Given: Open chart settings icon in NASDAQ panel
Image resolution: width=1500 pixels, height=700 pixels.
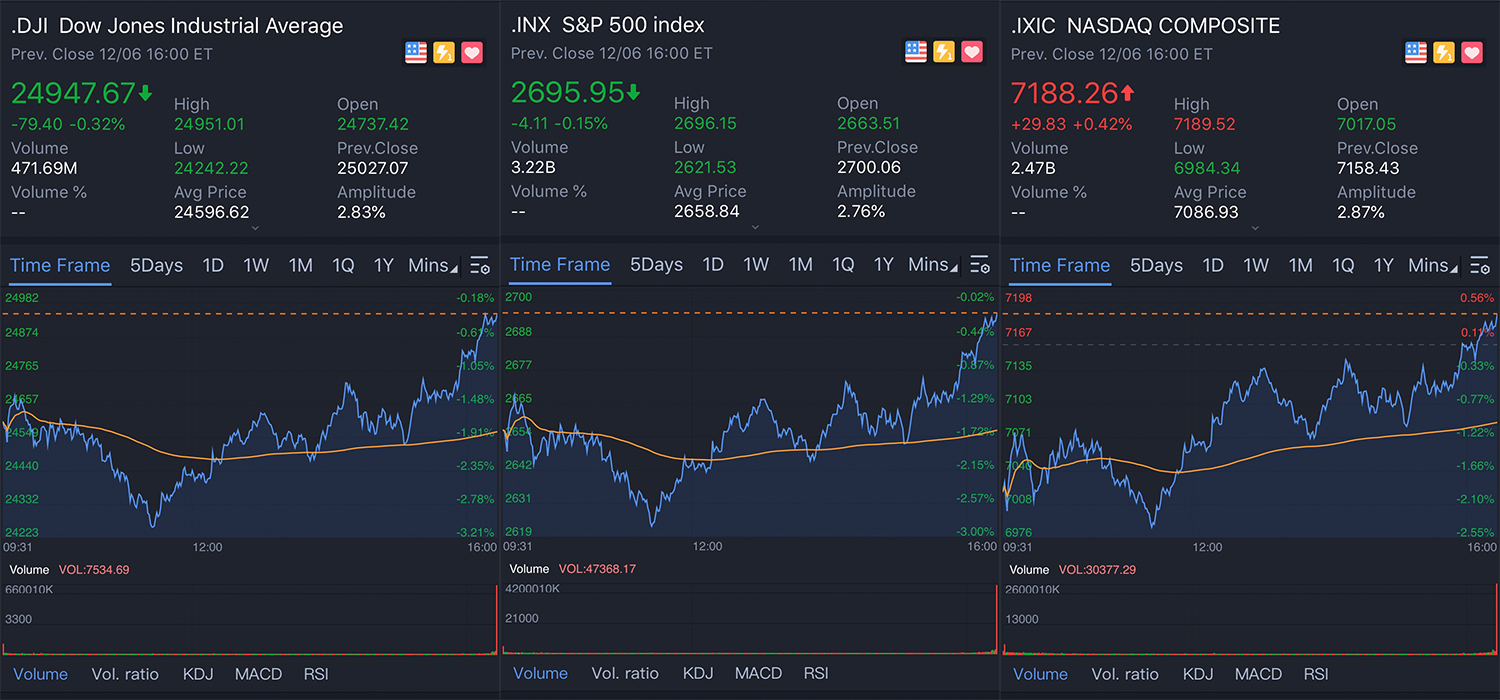Looking at the screenshot, I should point(1480,265).
